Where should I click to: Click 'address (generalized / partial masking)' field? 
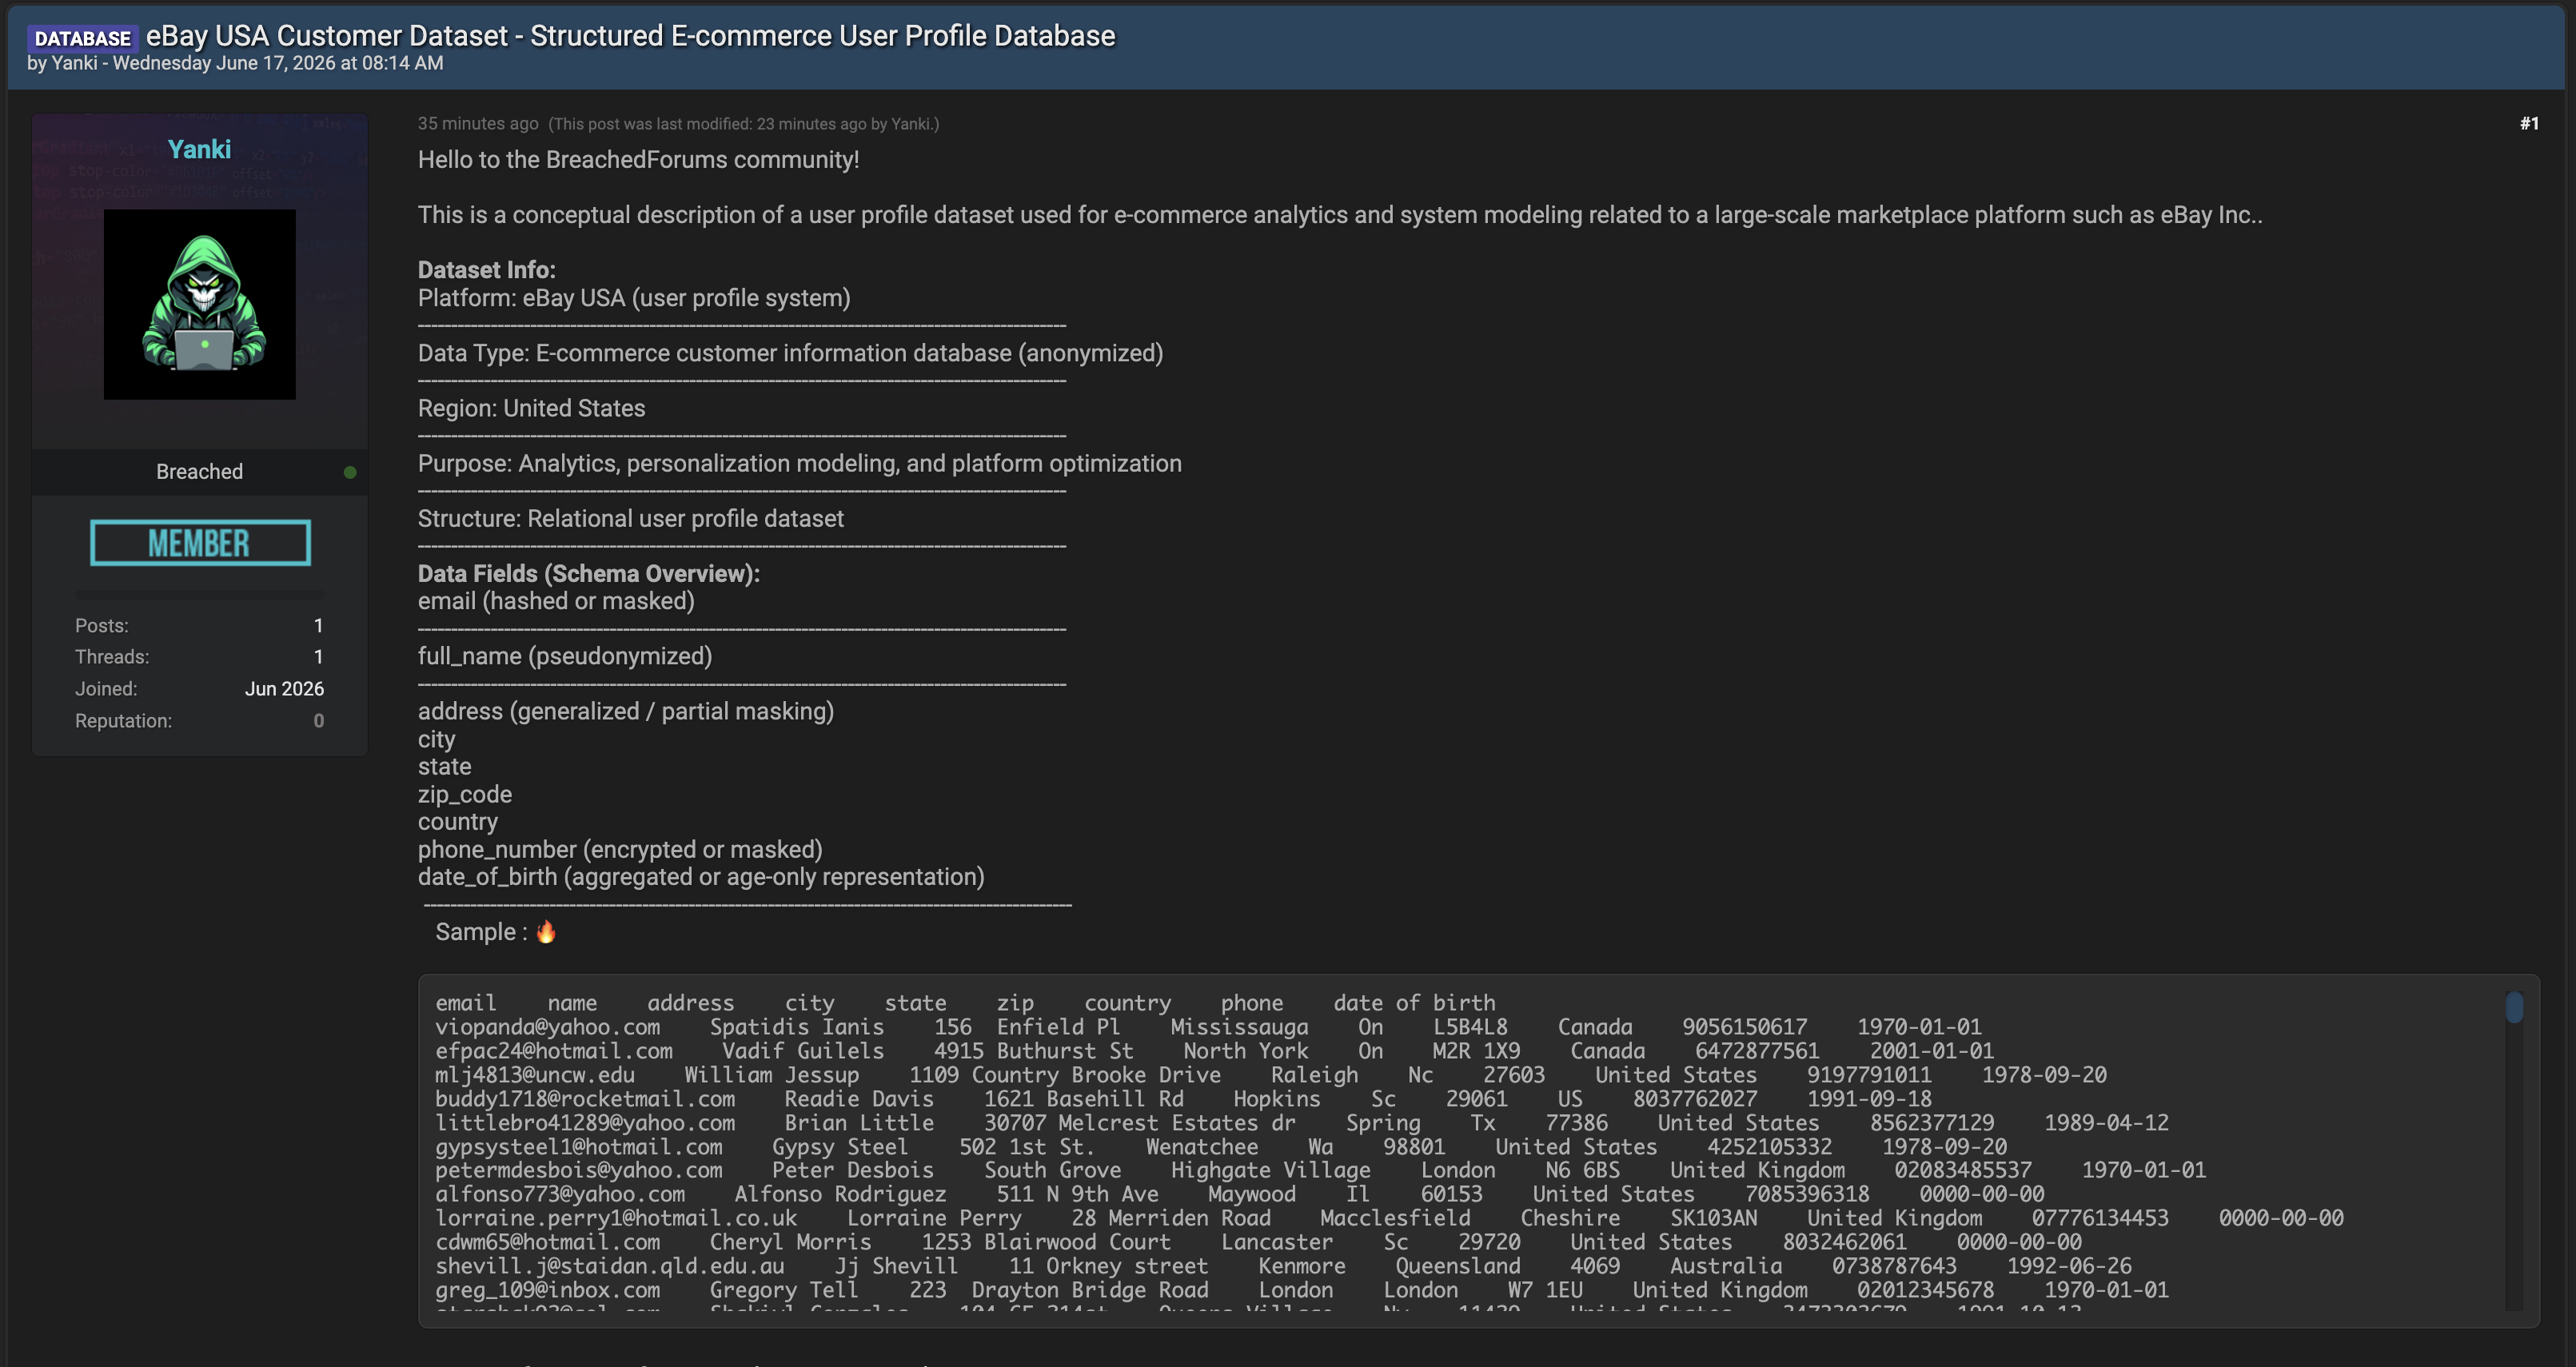pos(625,711)
